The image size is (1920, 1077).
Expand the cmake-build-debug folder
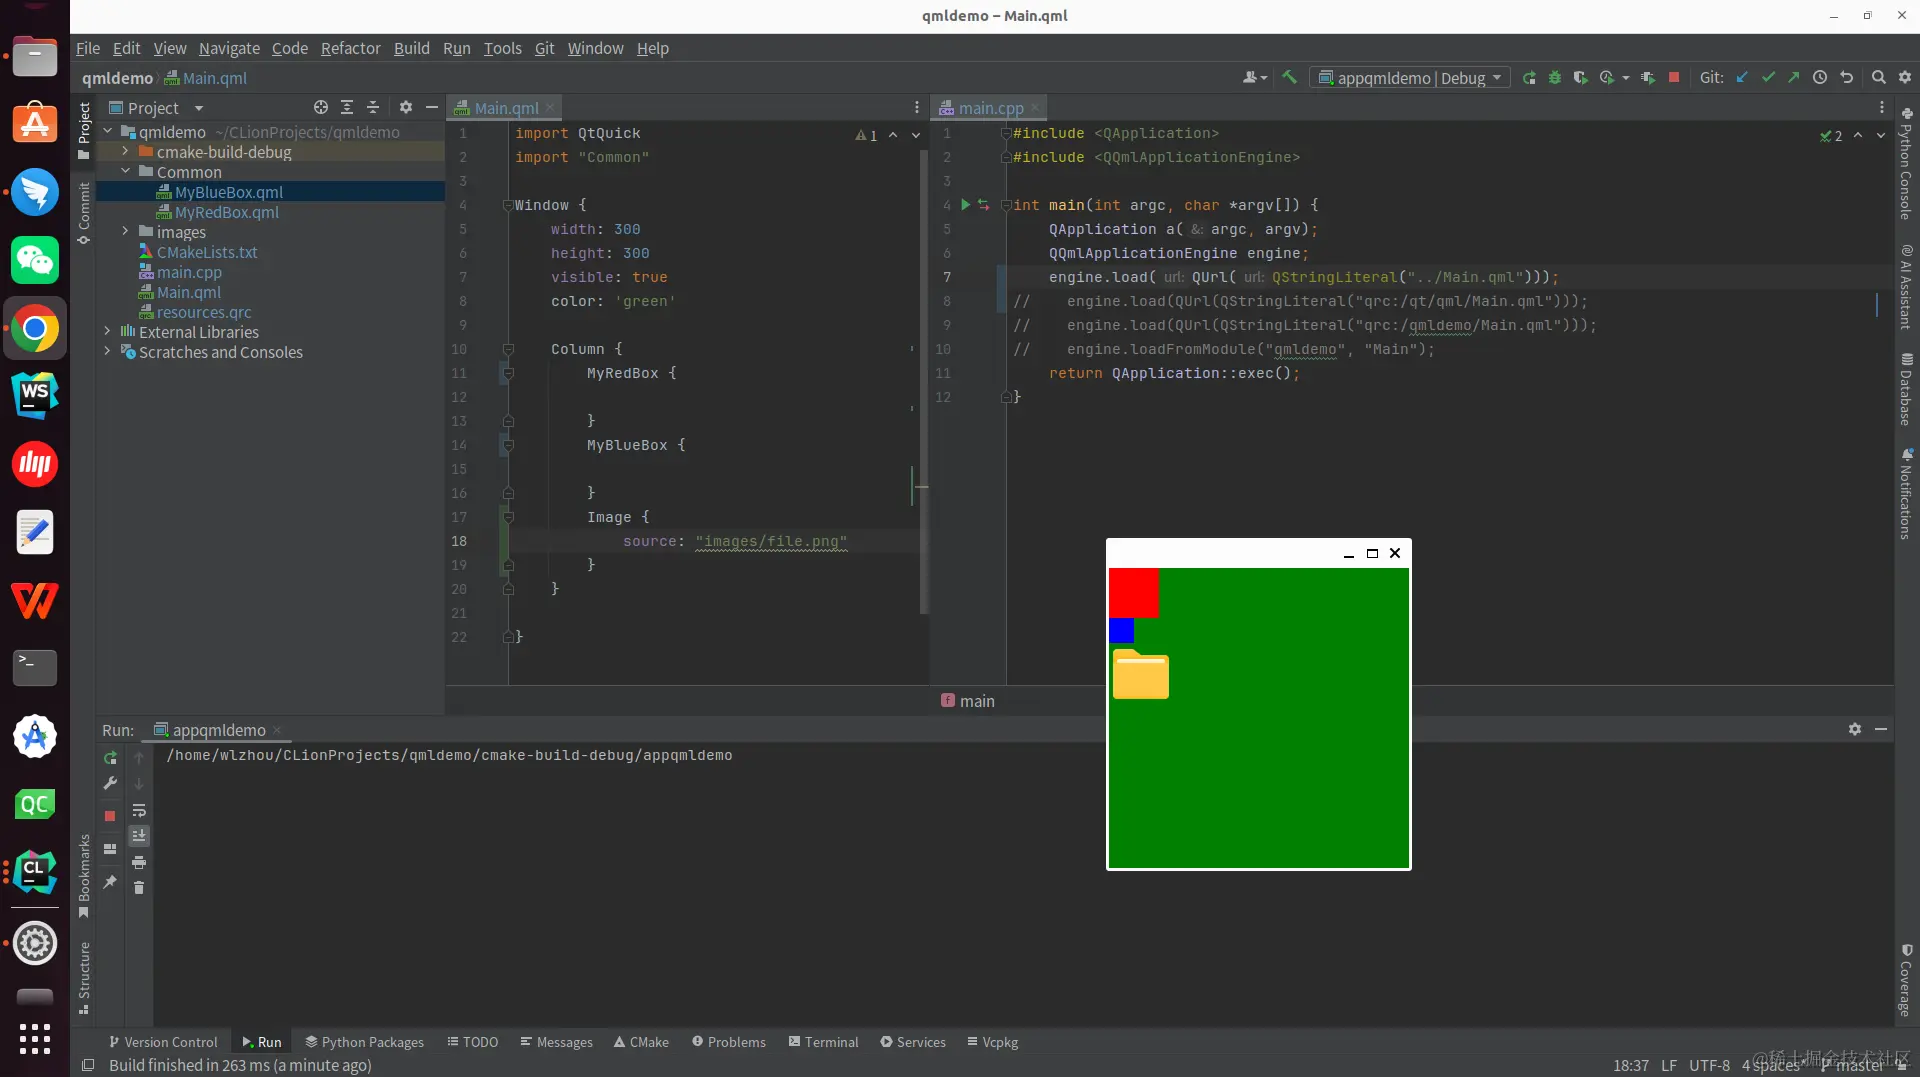tap(125, 152)
